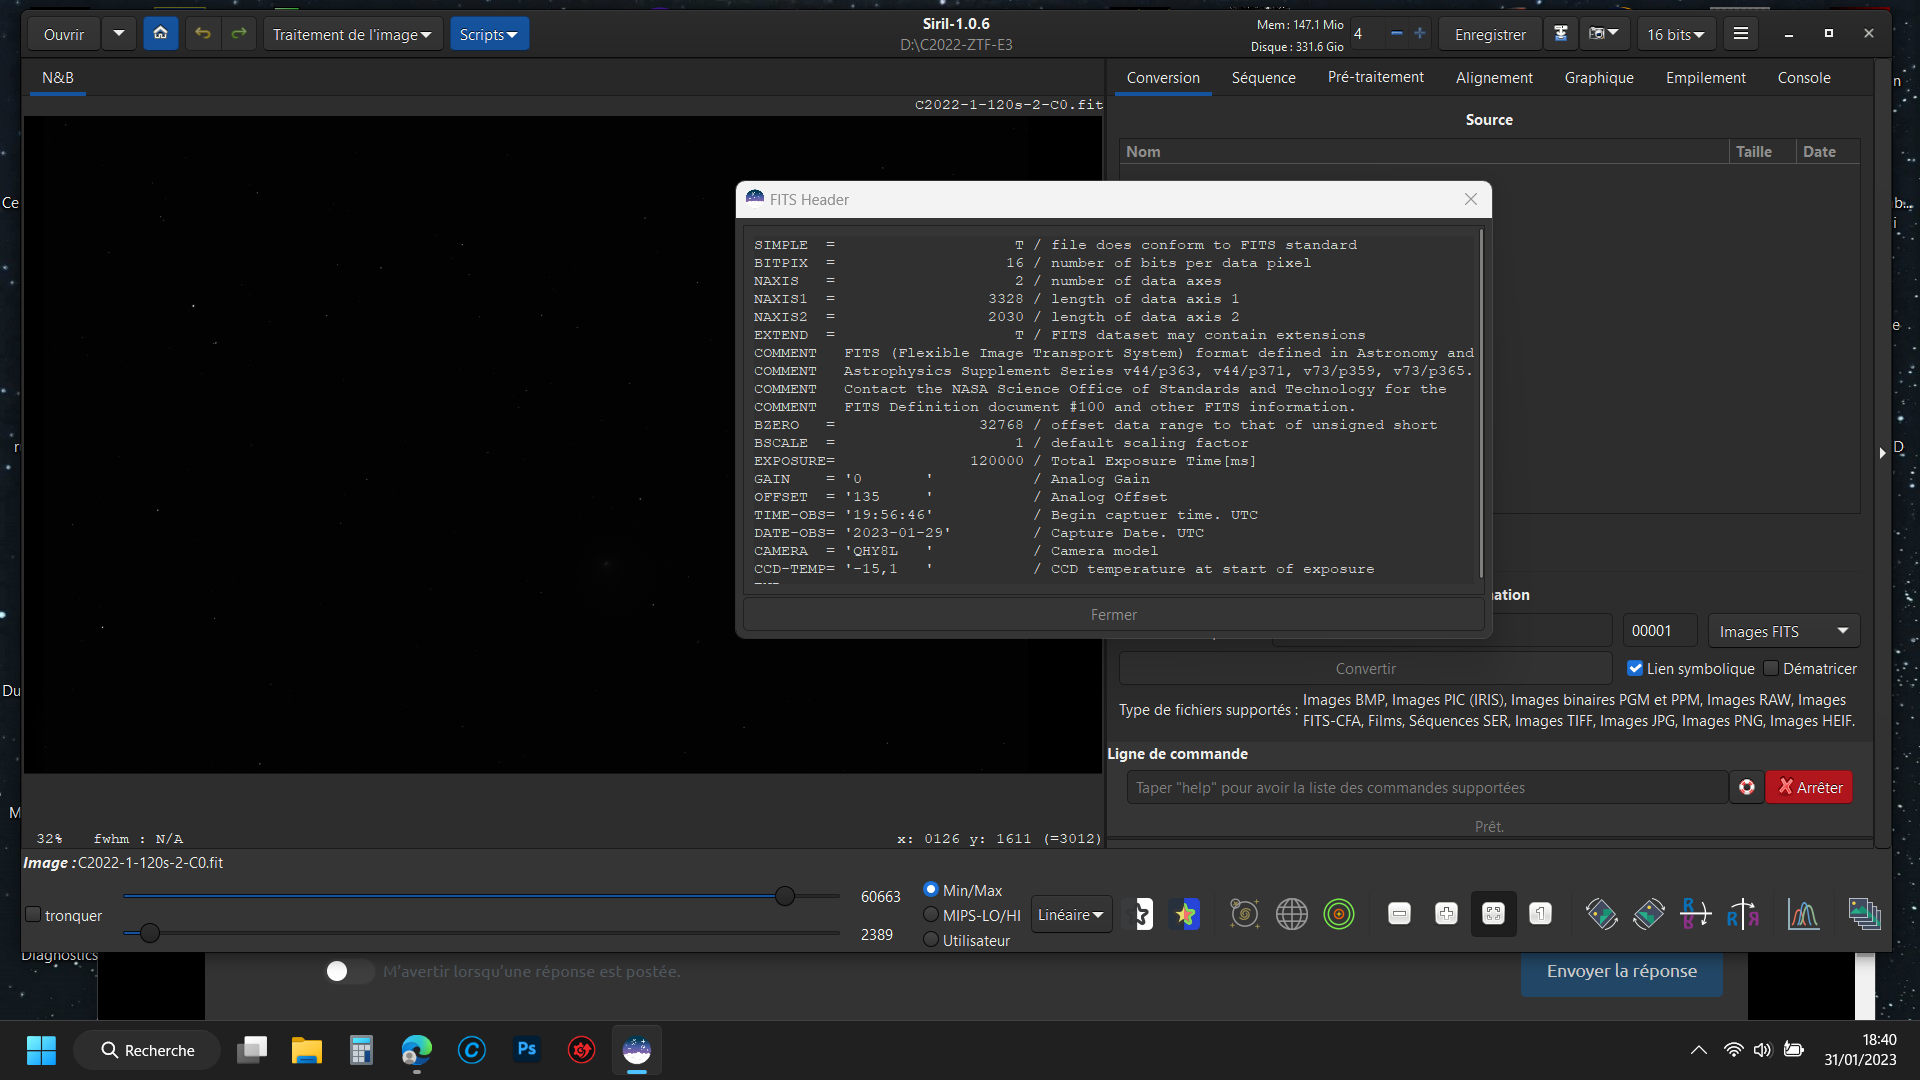Select MIPS-LO/HI radio option
Image resolution: width=1920 pixels, height=1080 pixels.
click(x=931, y=915)
